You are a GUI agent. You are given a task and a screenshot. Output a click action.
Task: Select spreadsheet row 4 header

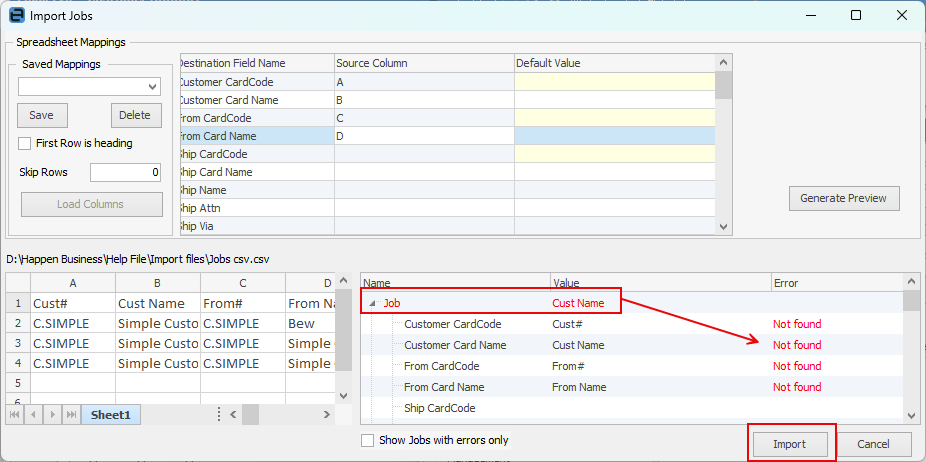tap(18, 363)
